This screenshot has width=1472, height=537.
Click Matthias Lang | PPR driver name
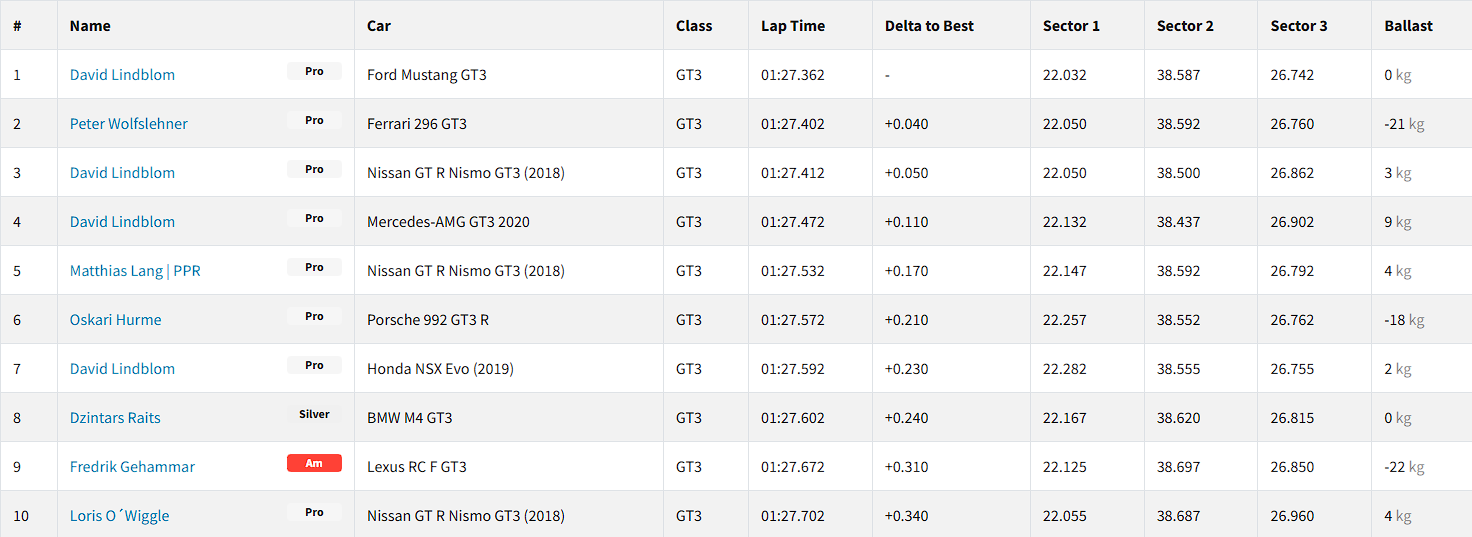135,271
